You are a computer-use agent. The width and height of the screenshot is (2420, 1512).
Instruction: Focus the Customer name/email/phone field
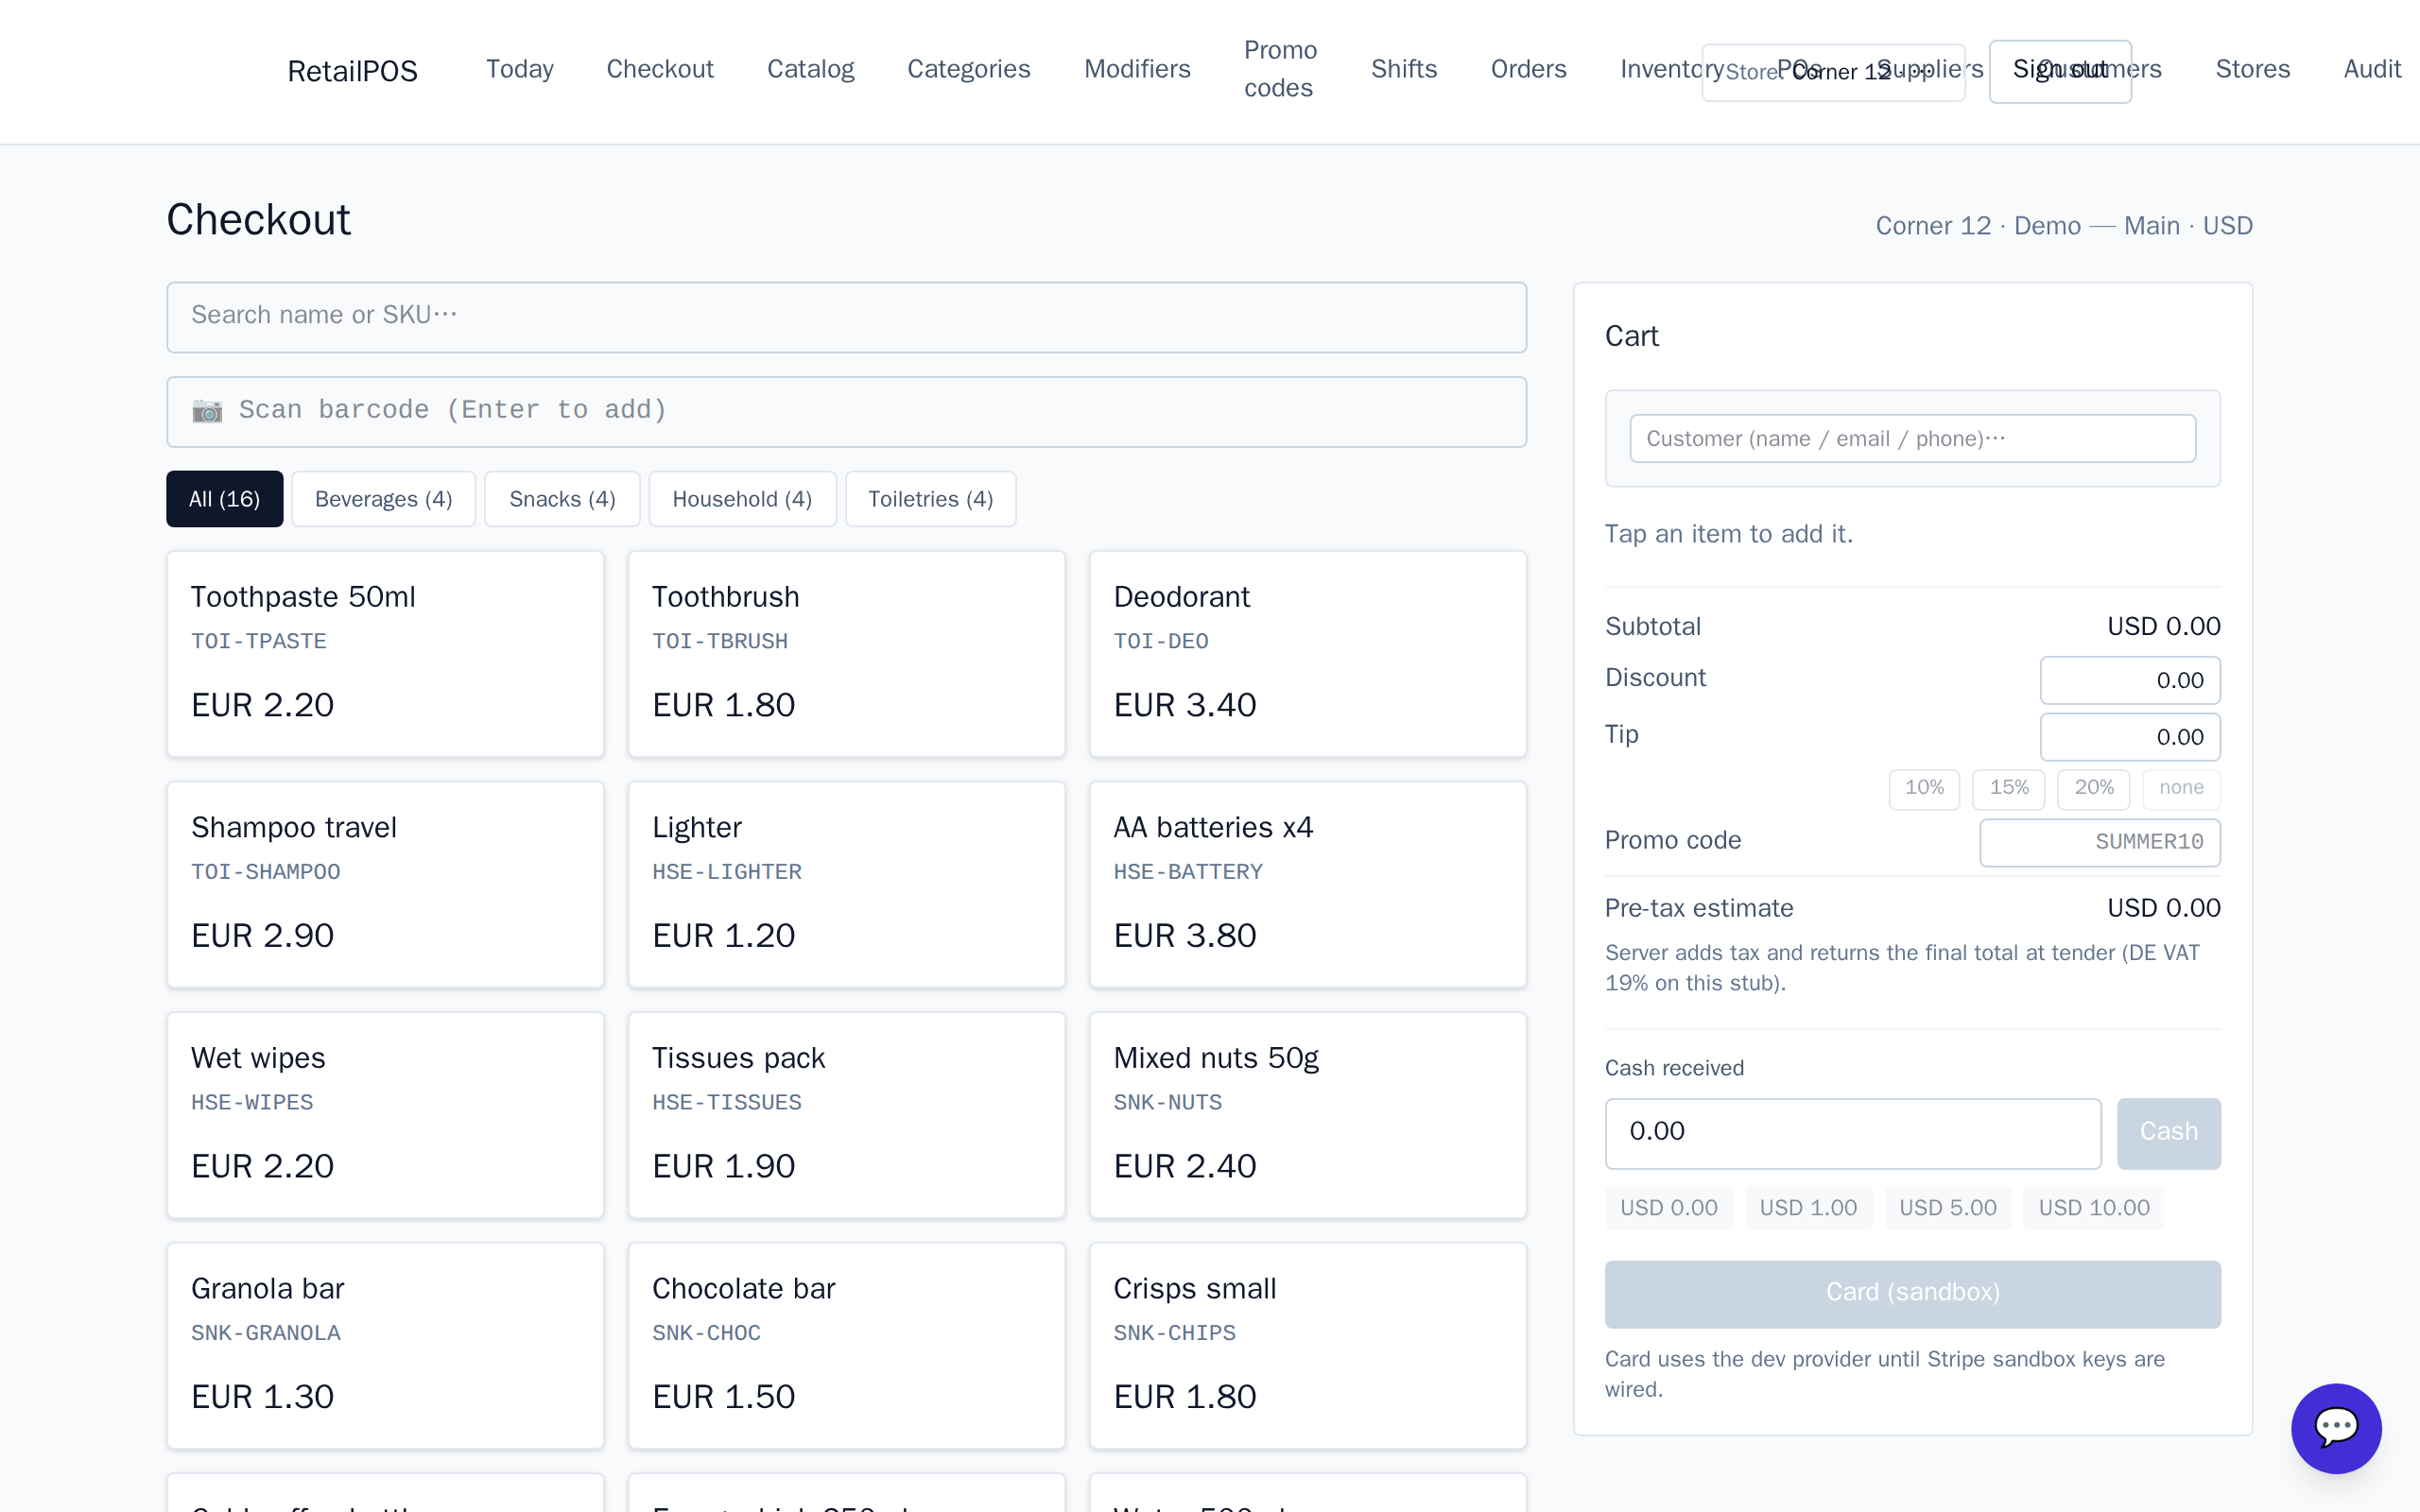tap(1912, 438)
